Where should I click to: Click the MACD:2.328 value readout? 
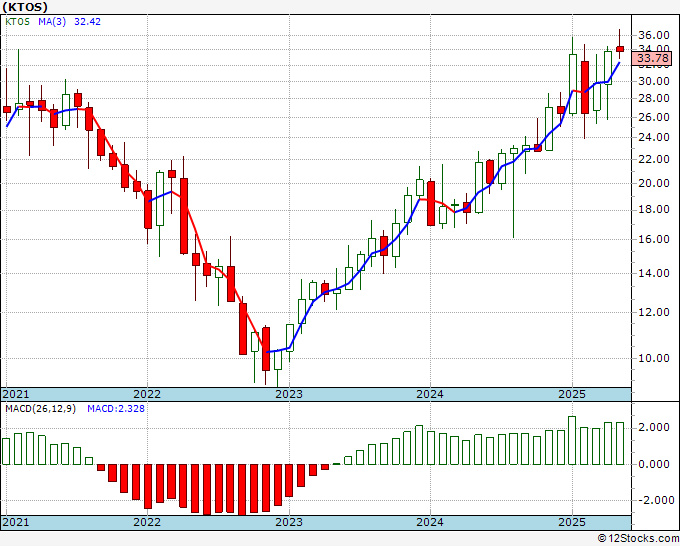[116, 409]
